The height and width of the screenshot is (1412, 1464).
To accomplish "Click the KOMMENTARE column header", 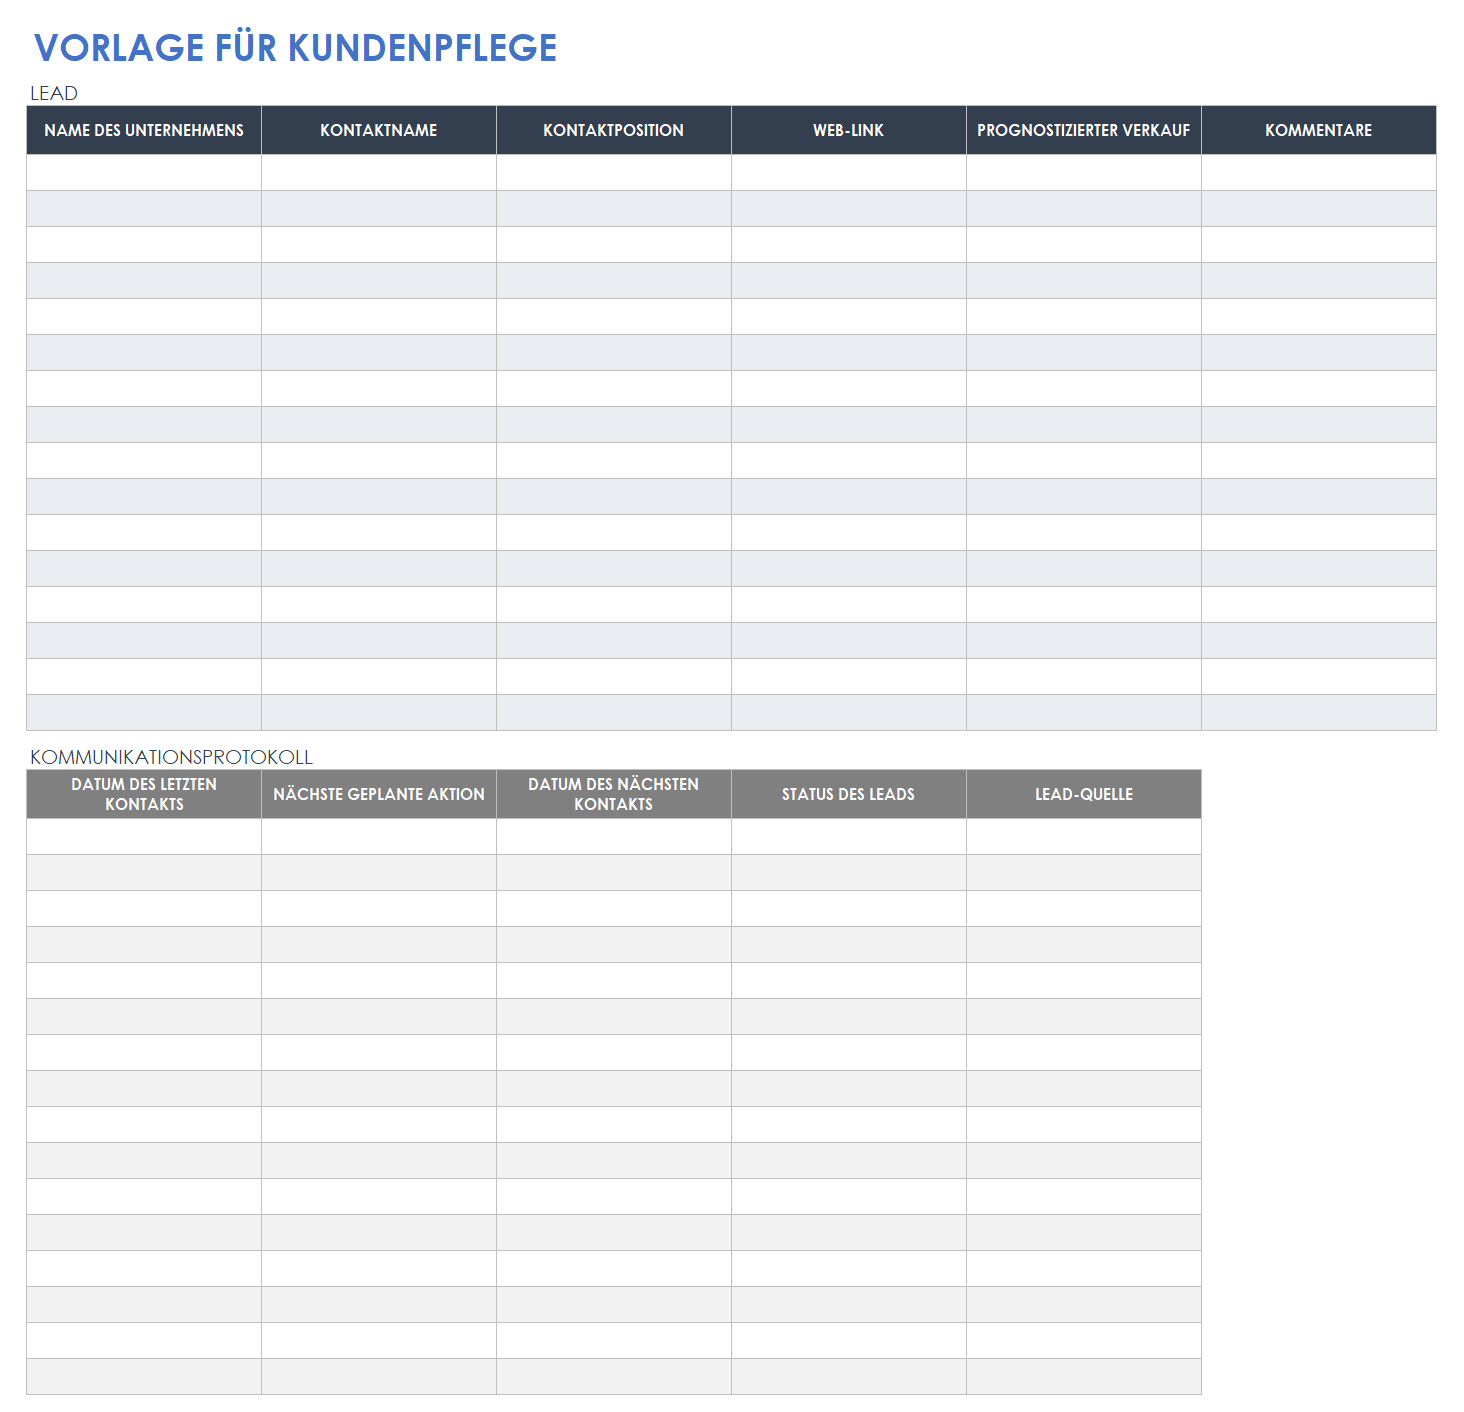I will [x=1319, y=130].
